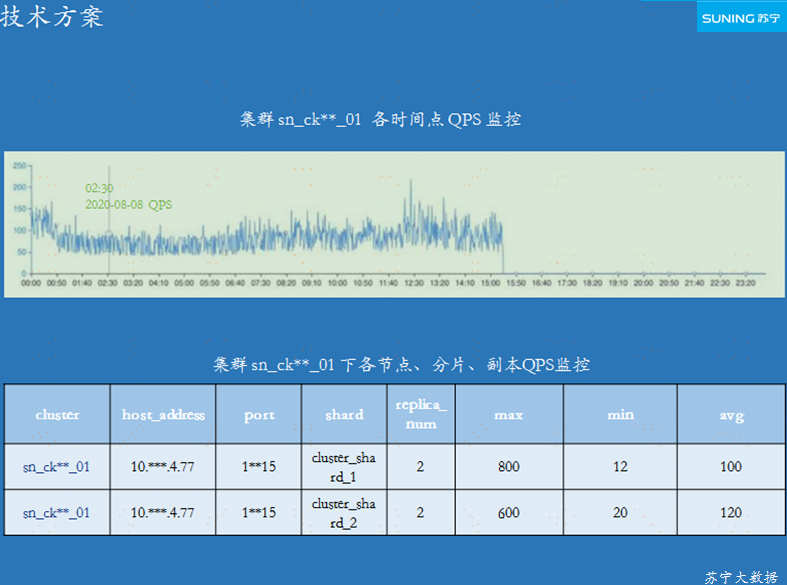This screenshot has height=585, width=787.
Task: Click the 17:30 x-axis label
Action: [567, 283]
